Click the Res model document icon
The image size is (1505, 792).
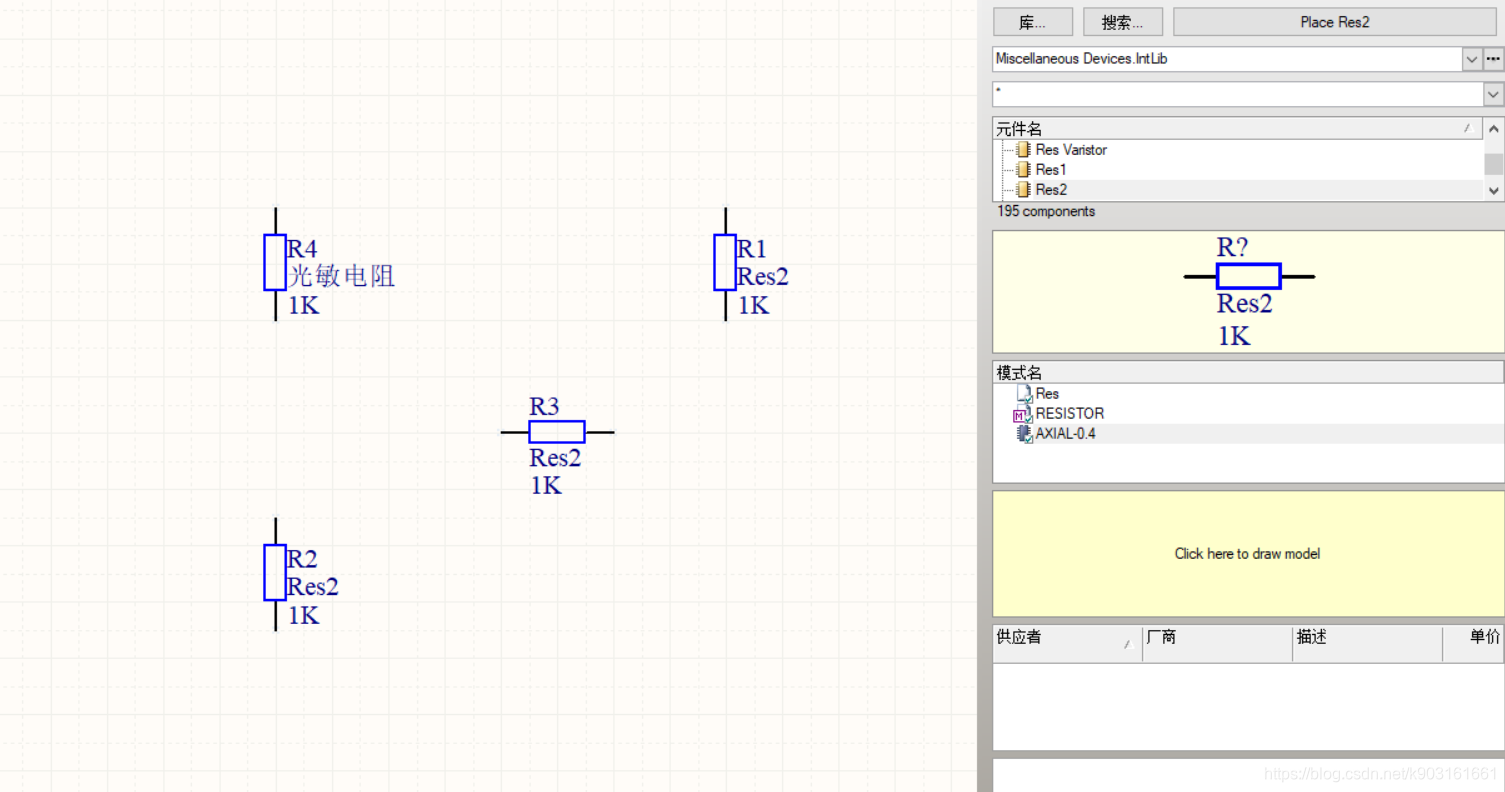click(1023, 394)
